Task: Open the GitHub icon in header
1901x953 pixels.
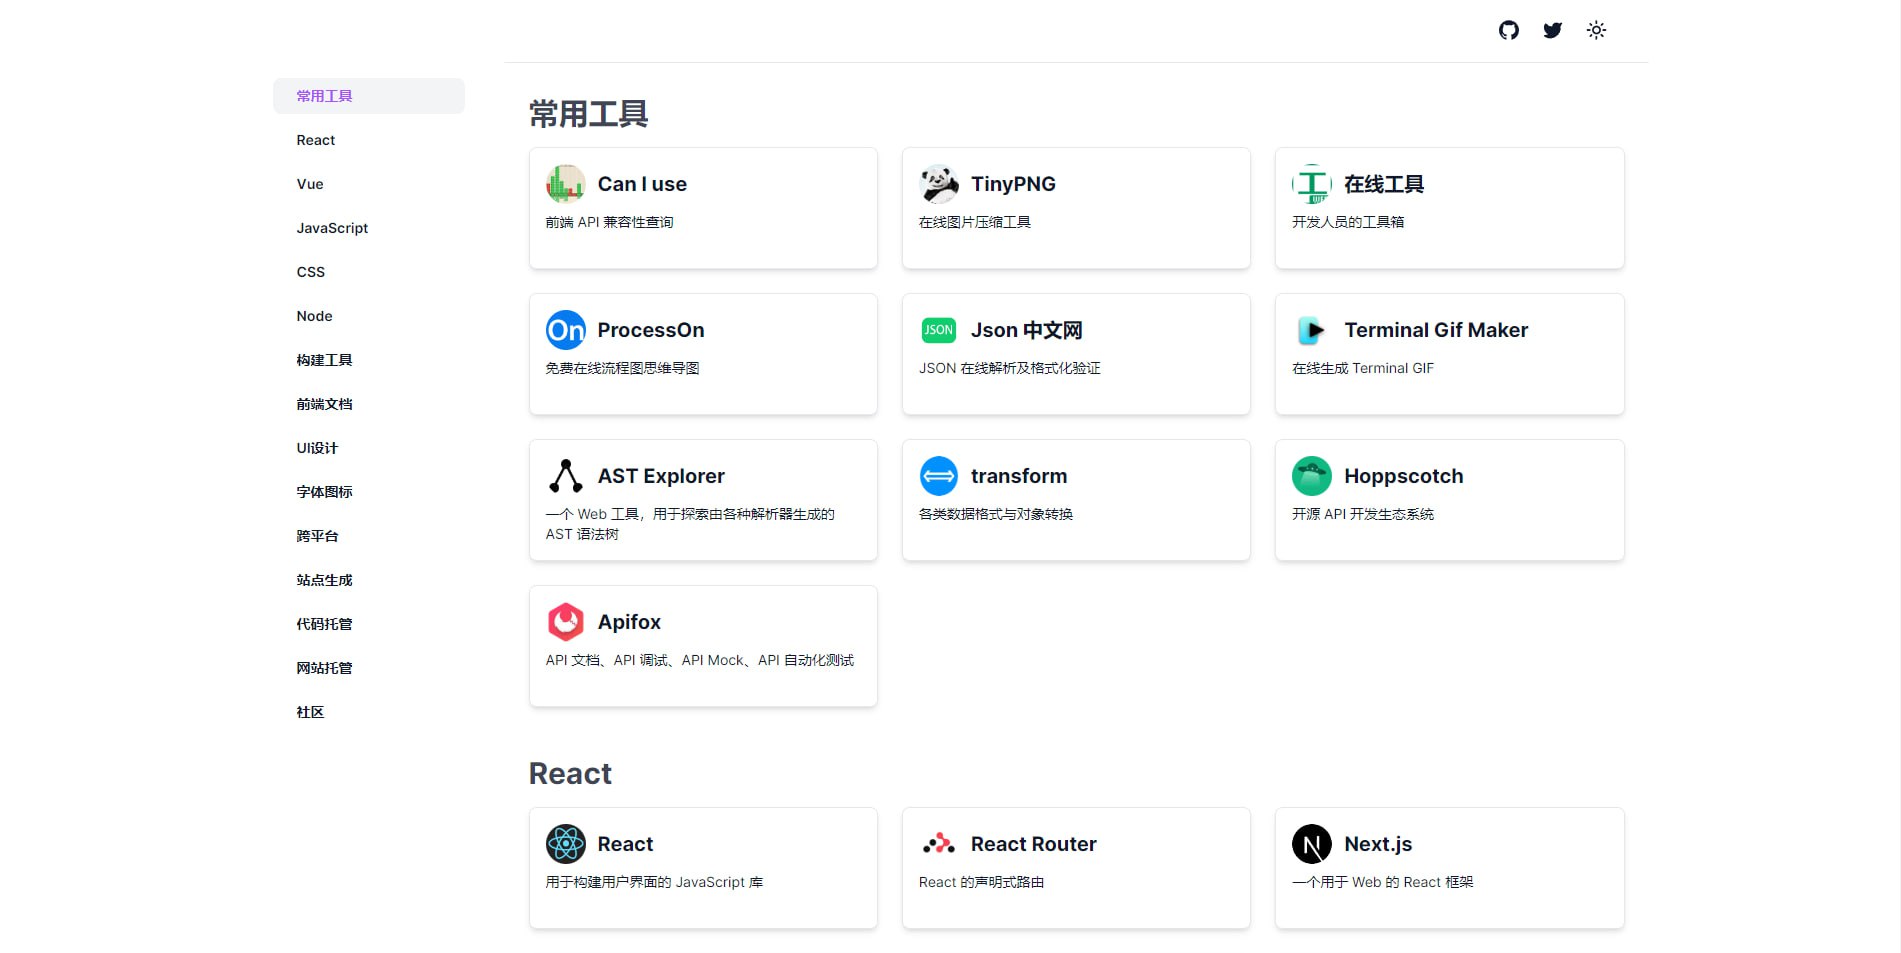Action: coord(1508,30)
